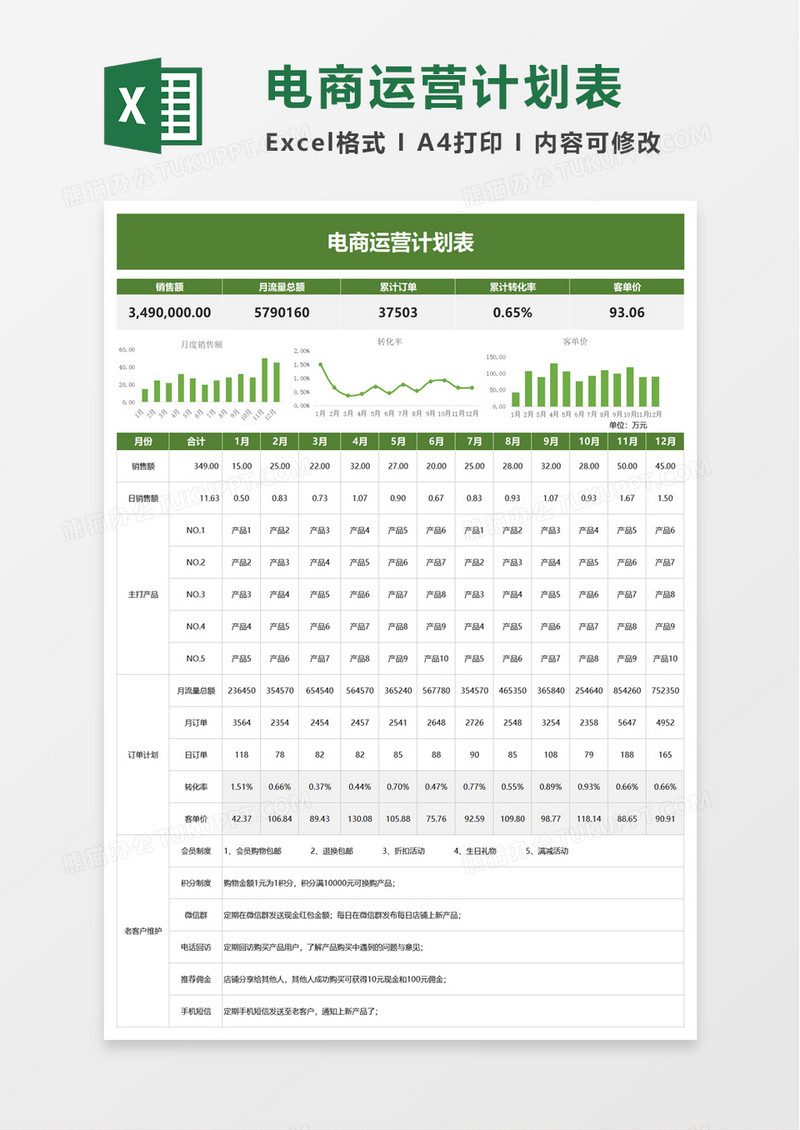Select the green banner title 电商运营计划表 in the sheet
800x1130 pixels.
400,242
